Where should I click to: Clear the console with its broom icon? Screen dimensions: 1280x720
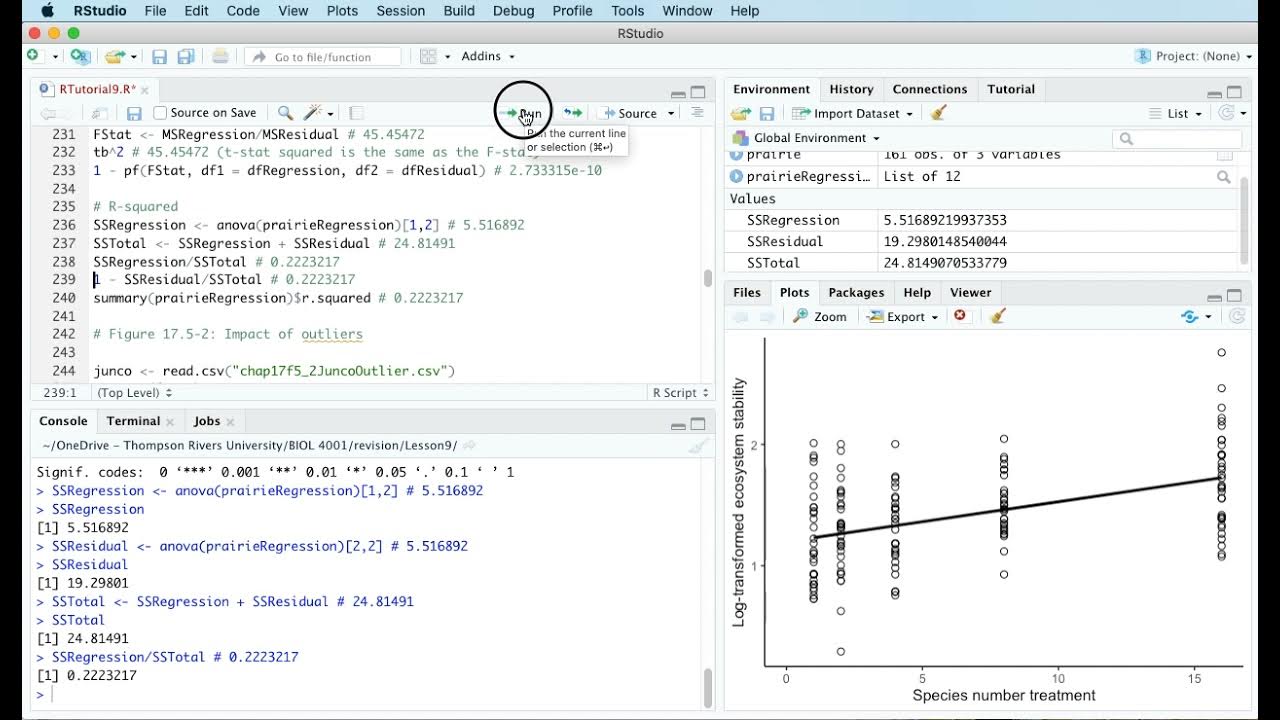pyautogui.click(x=698, y=446)
